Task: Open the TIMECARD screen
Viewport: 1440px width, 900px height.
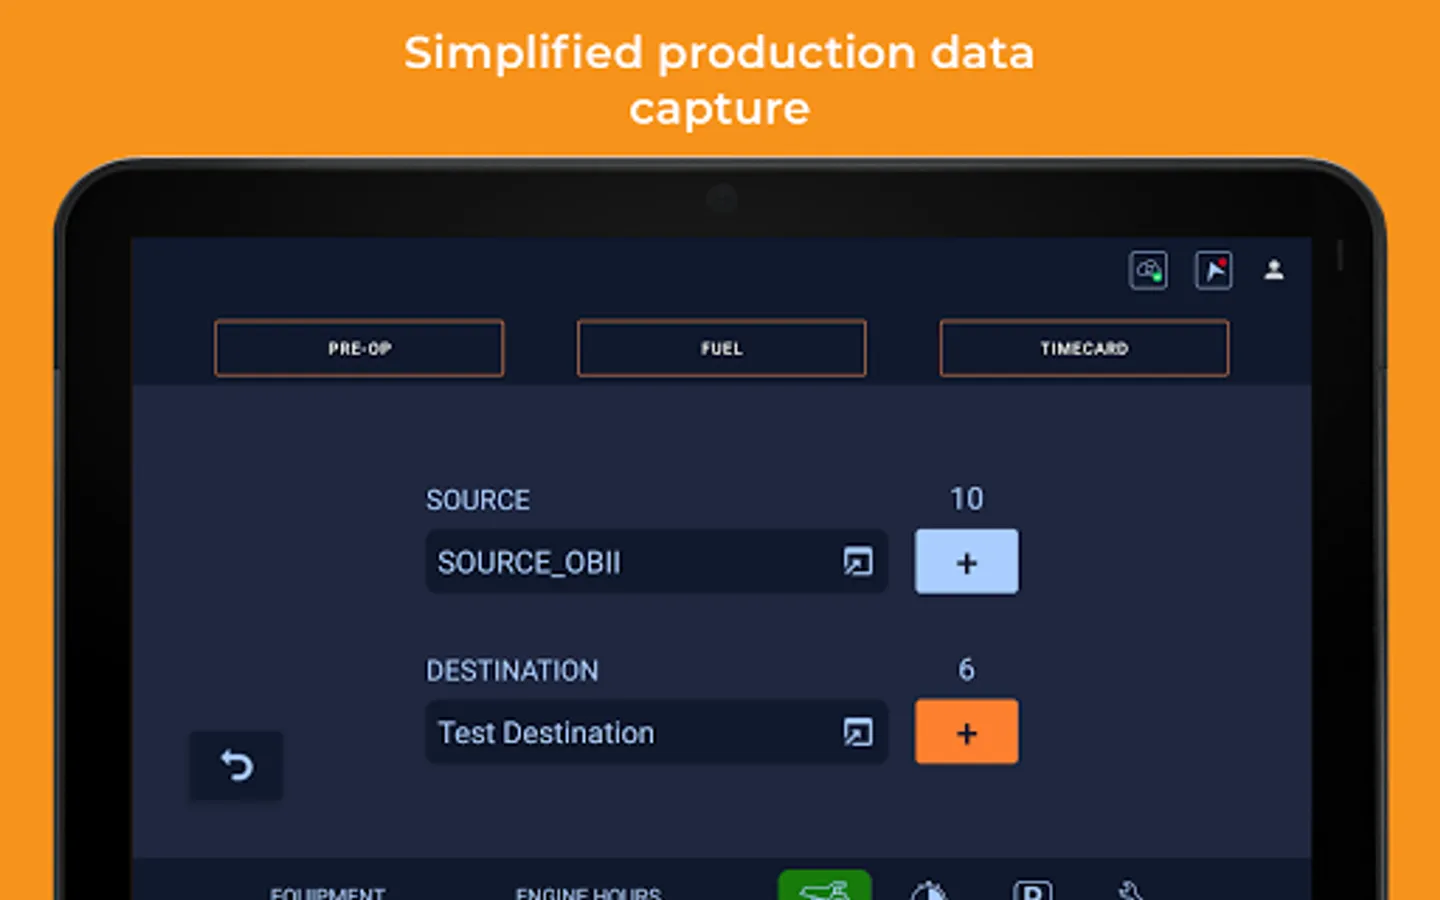Action: coord(1084,348)
